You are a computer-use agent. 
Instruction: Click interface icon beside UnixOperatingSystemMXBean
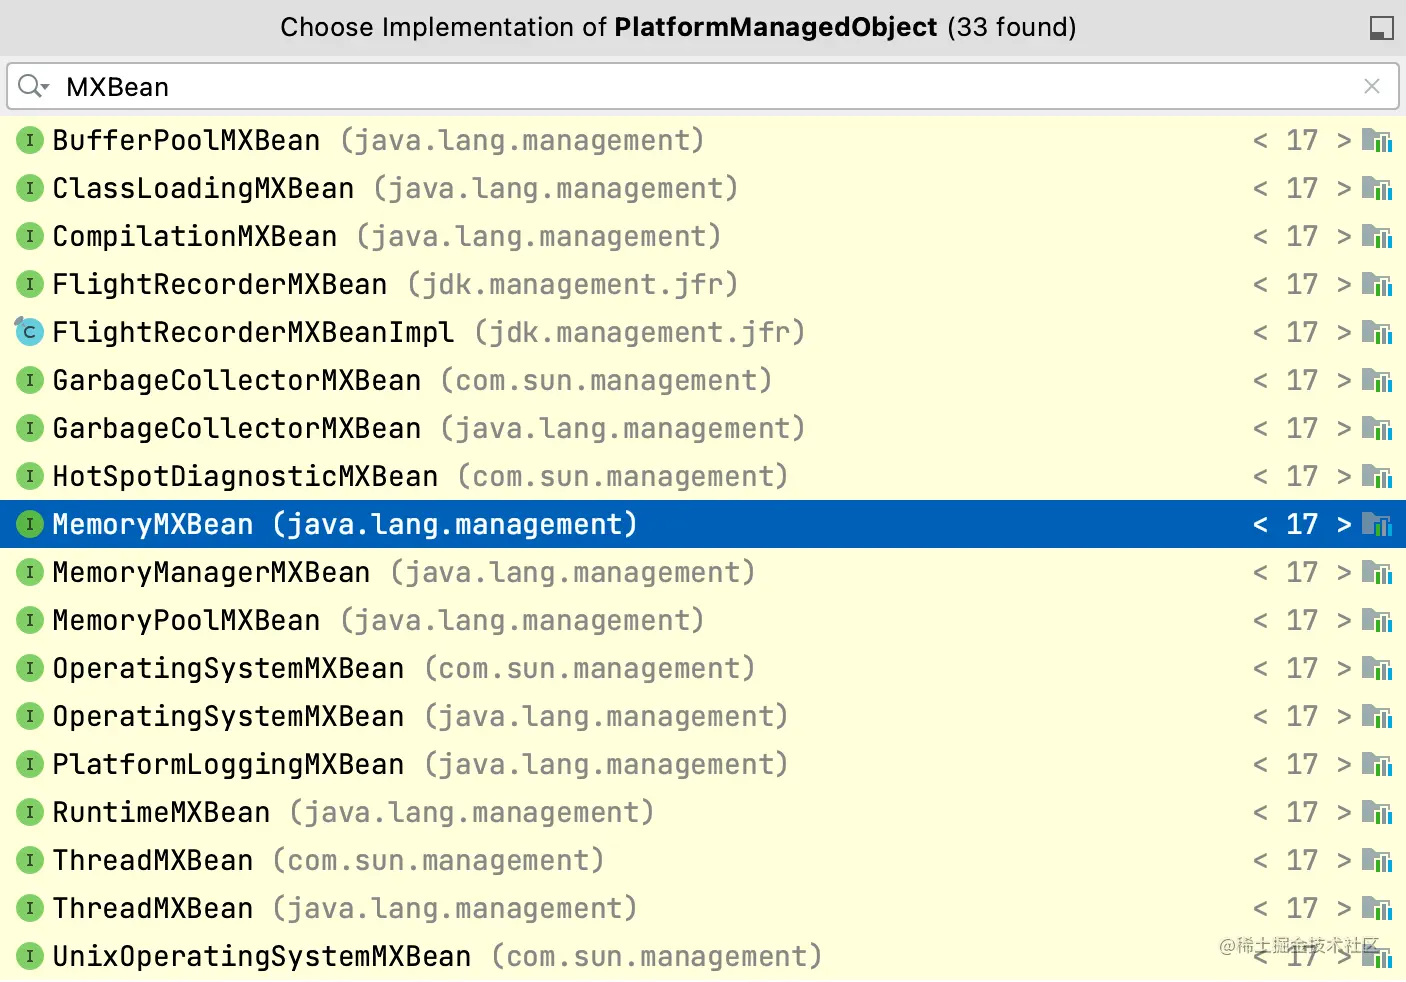point(30,956)
